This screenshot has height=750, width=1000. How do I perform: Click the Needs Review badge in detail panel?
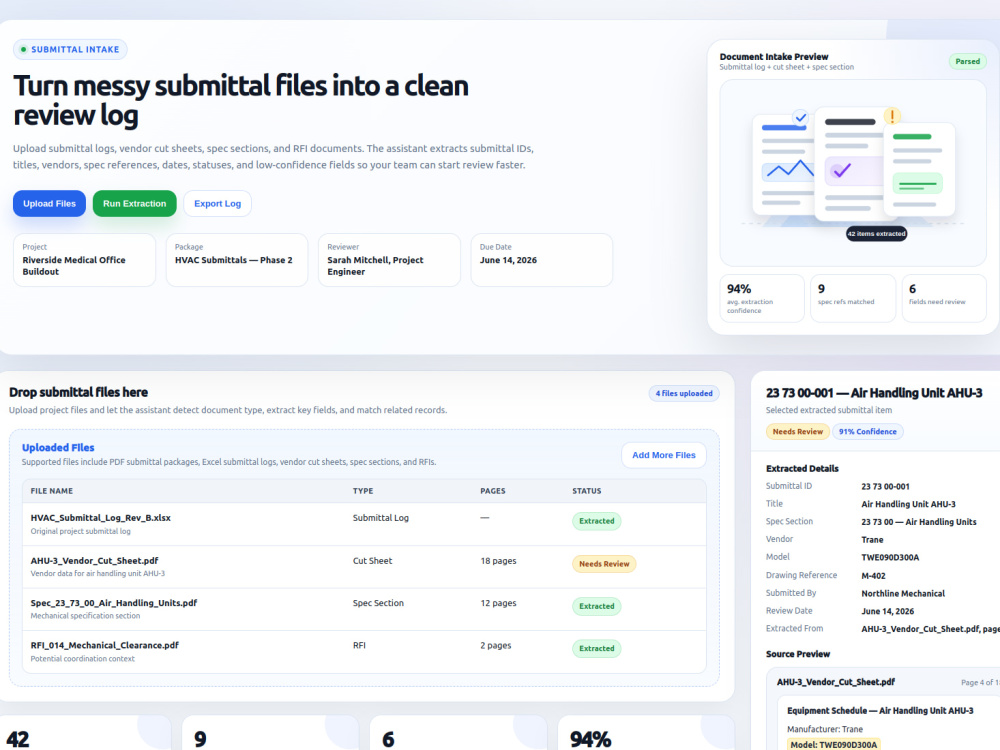click(x=797, y=432)
